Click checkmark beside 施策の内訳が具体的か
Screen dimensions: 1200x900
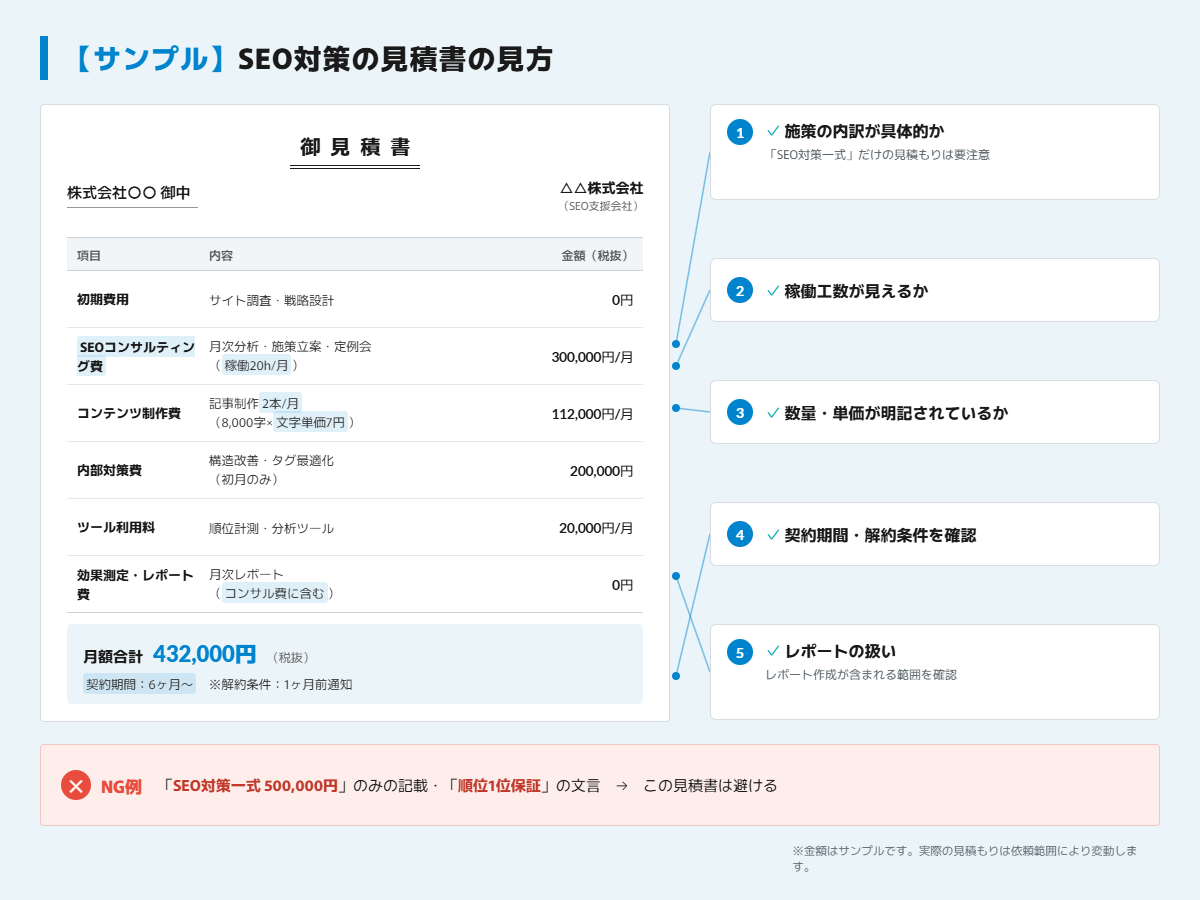(x=773, y=131)
